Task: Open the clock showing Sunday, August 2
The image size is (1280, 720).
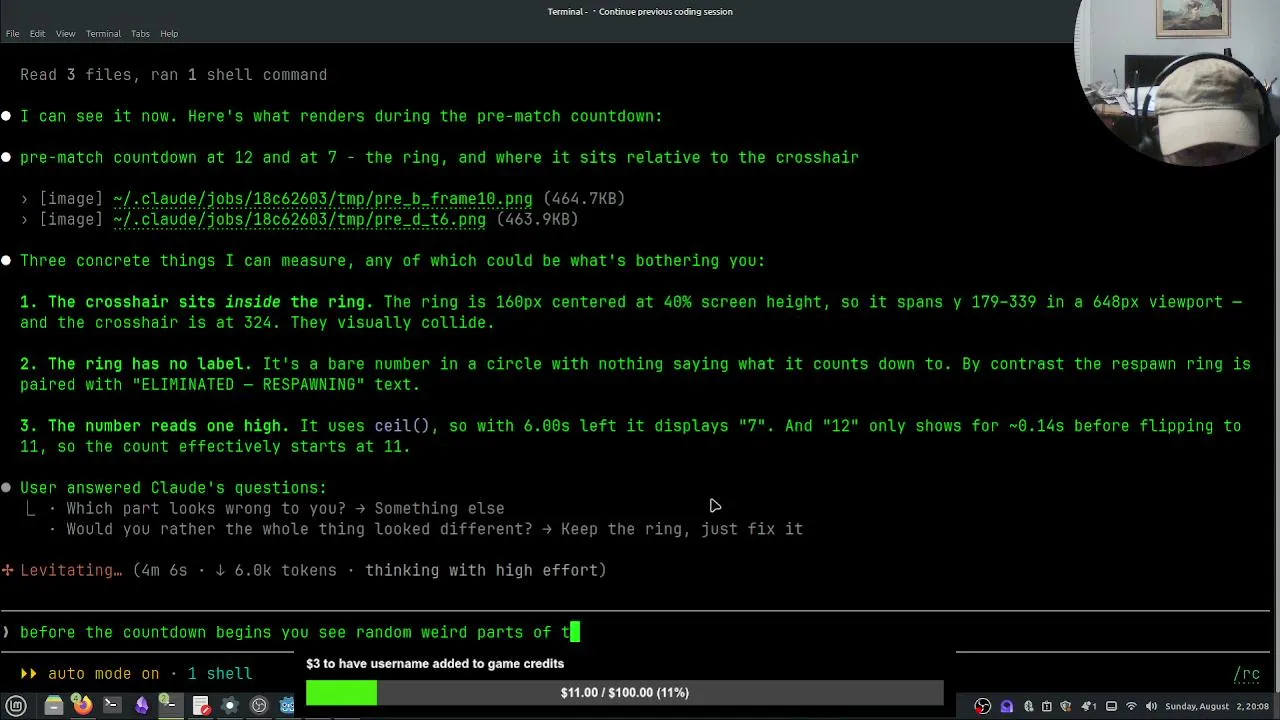Action: [1217, 706]
